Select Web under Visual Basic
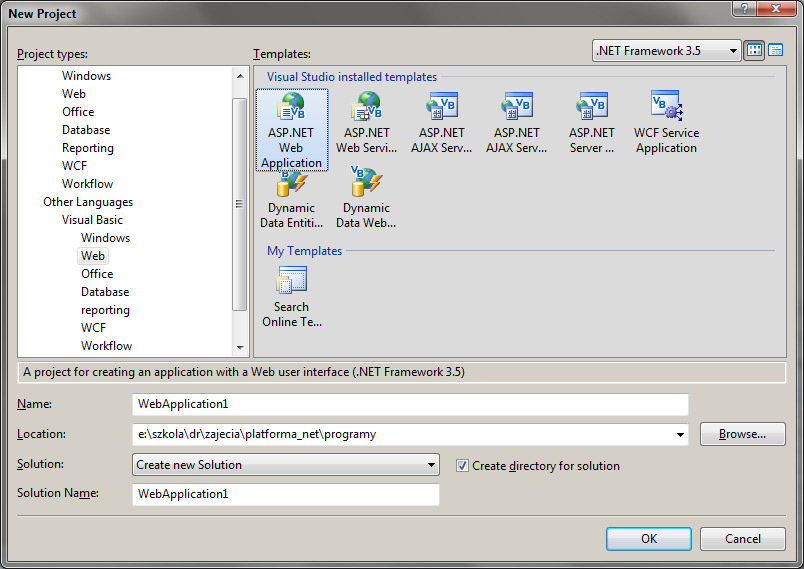The image size is (804, 569). tap(93, 256)
